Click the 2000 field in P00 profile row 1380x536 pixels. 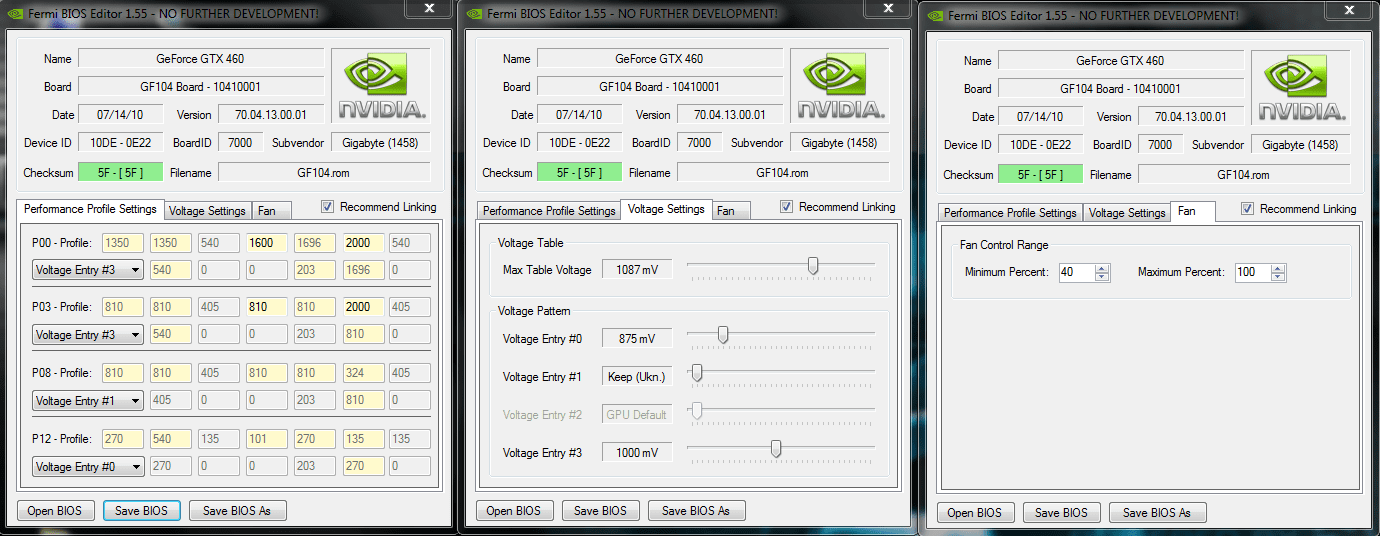362,242
